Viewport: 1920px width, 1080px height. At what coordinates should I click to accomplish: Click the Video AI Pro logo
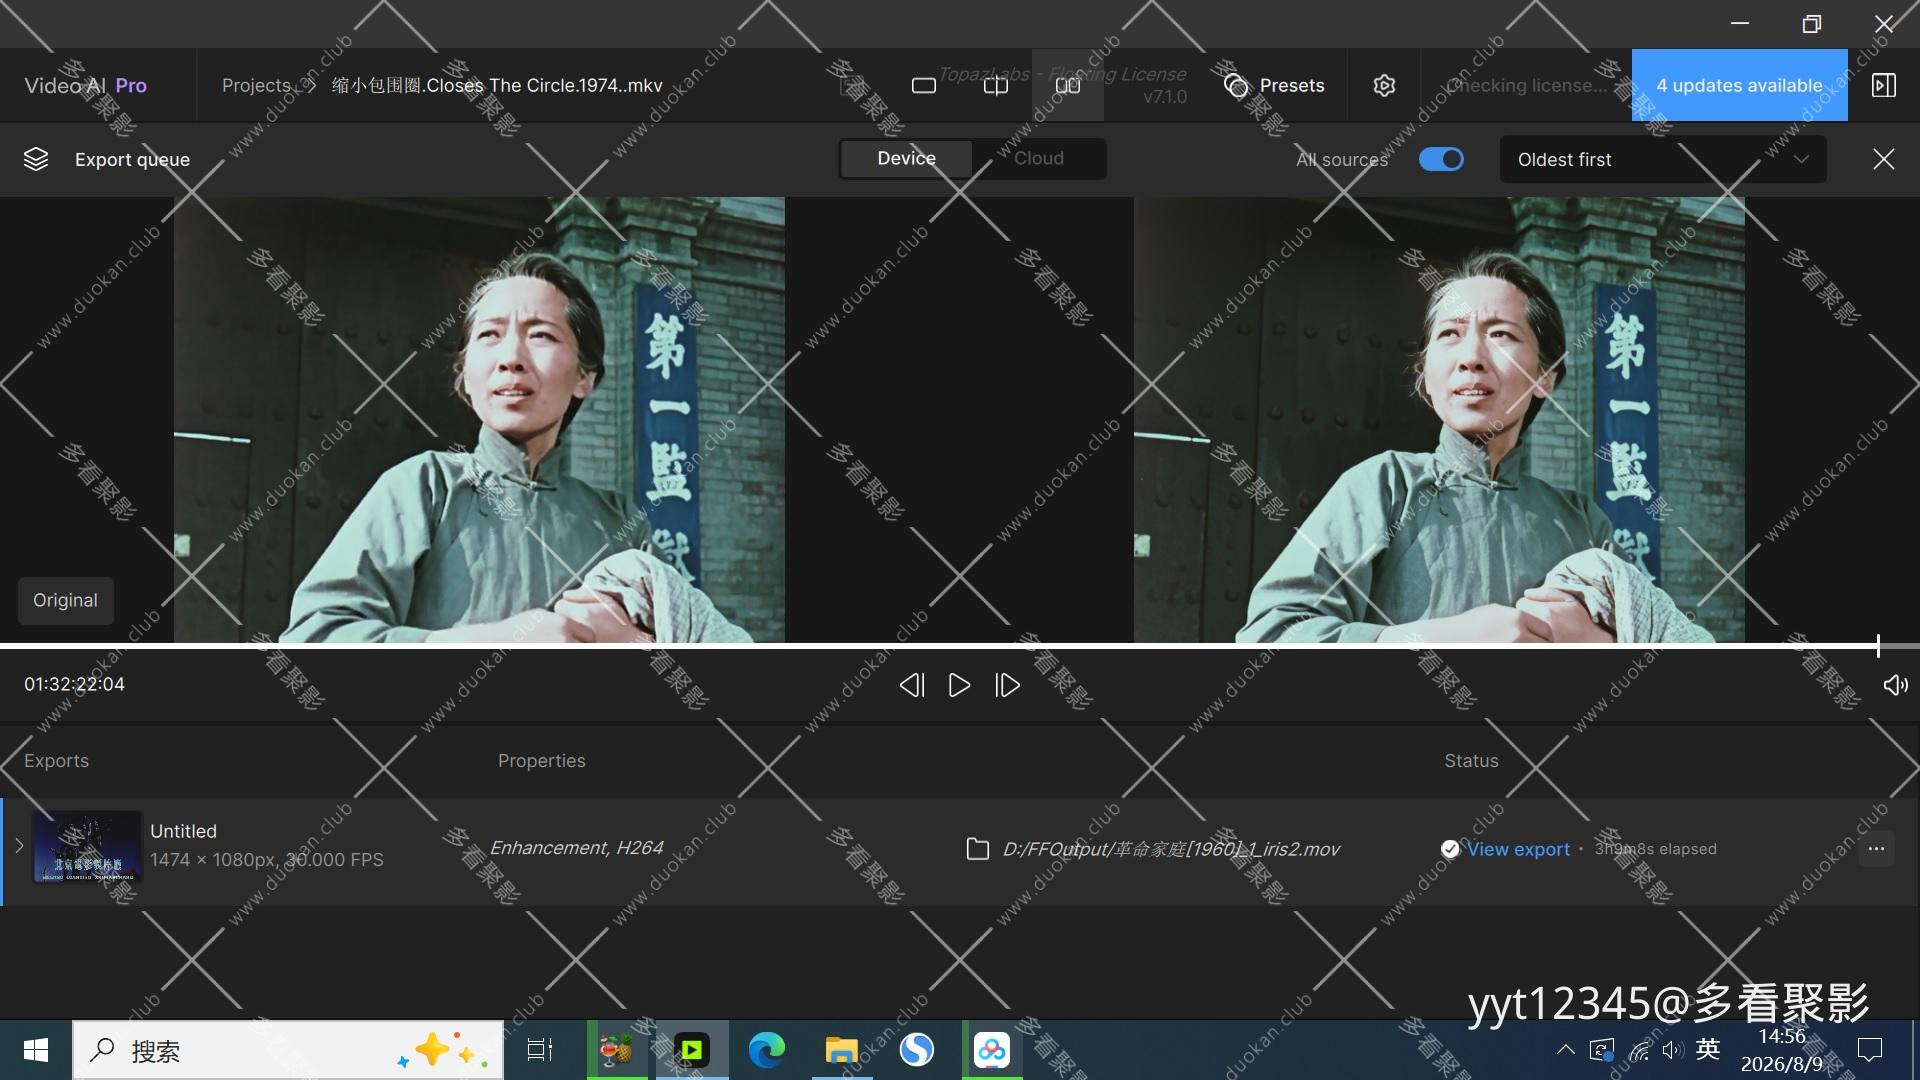86,86
